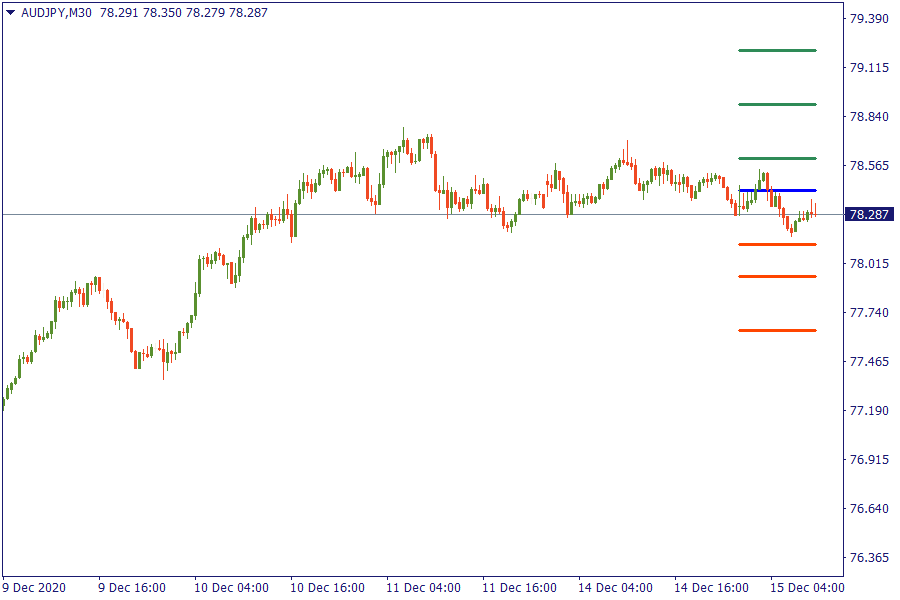This screenshot has height=600, width=900.
Task: Select the middle red support line
Action: coord(777,276)
